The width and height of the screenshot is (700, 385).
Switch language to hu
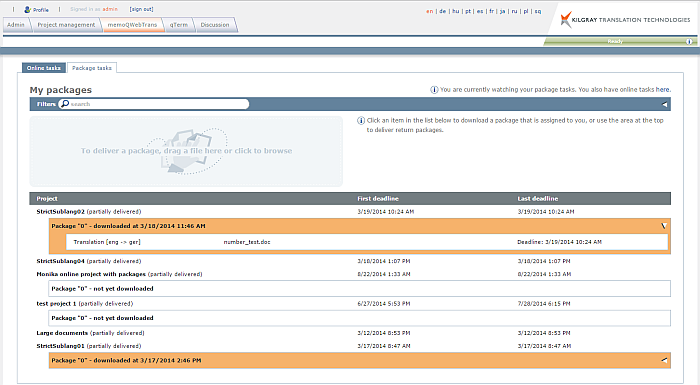455,11
